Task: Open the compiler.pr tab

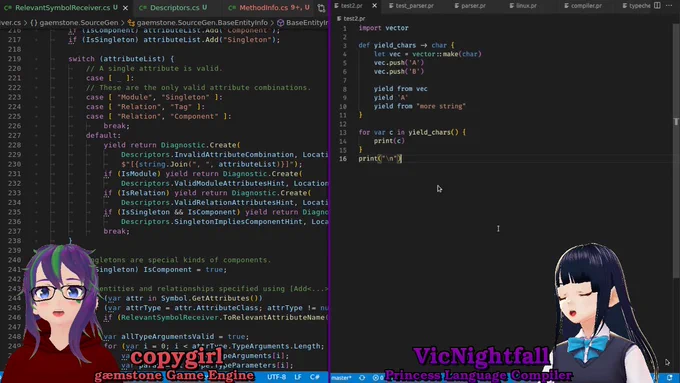Action: 583,6
